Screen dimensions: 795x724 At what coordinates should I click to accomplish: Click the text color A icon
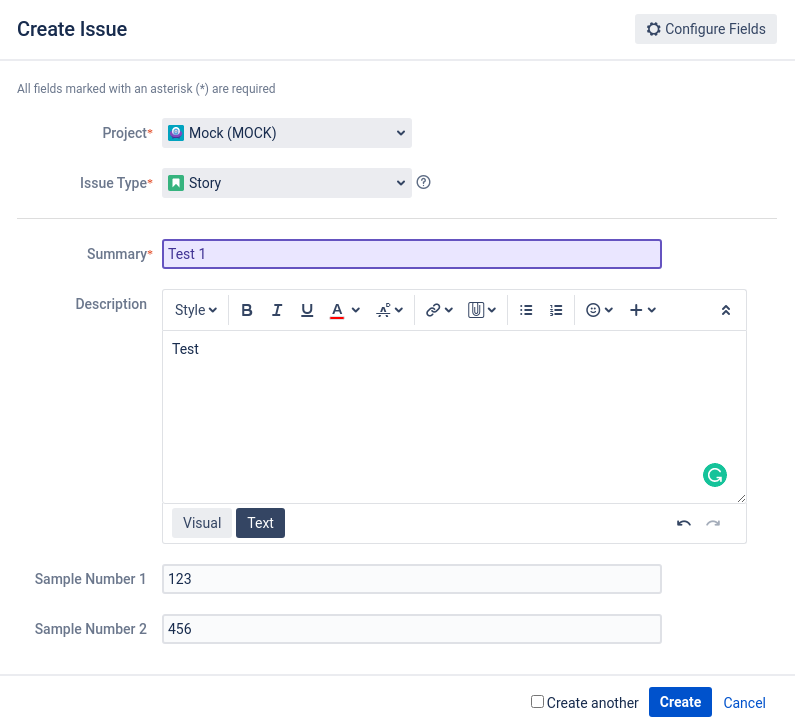click(x=337, y=310)
